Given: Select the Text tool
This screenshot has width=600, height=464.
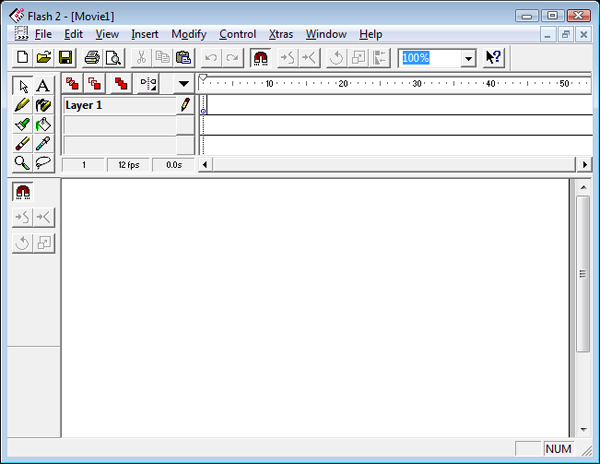Looking at the screenshot, I should (43, 86).
